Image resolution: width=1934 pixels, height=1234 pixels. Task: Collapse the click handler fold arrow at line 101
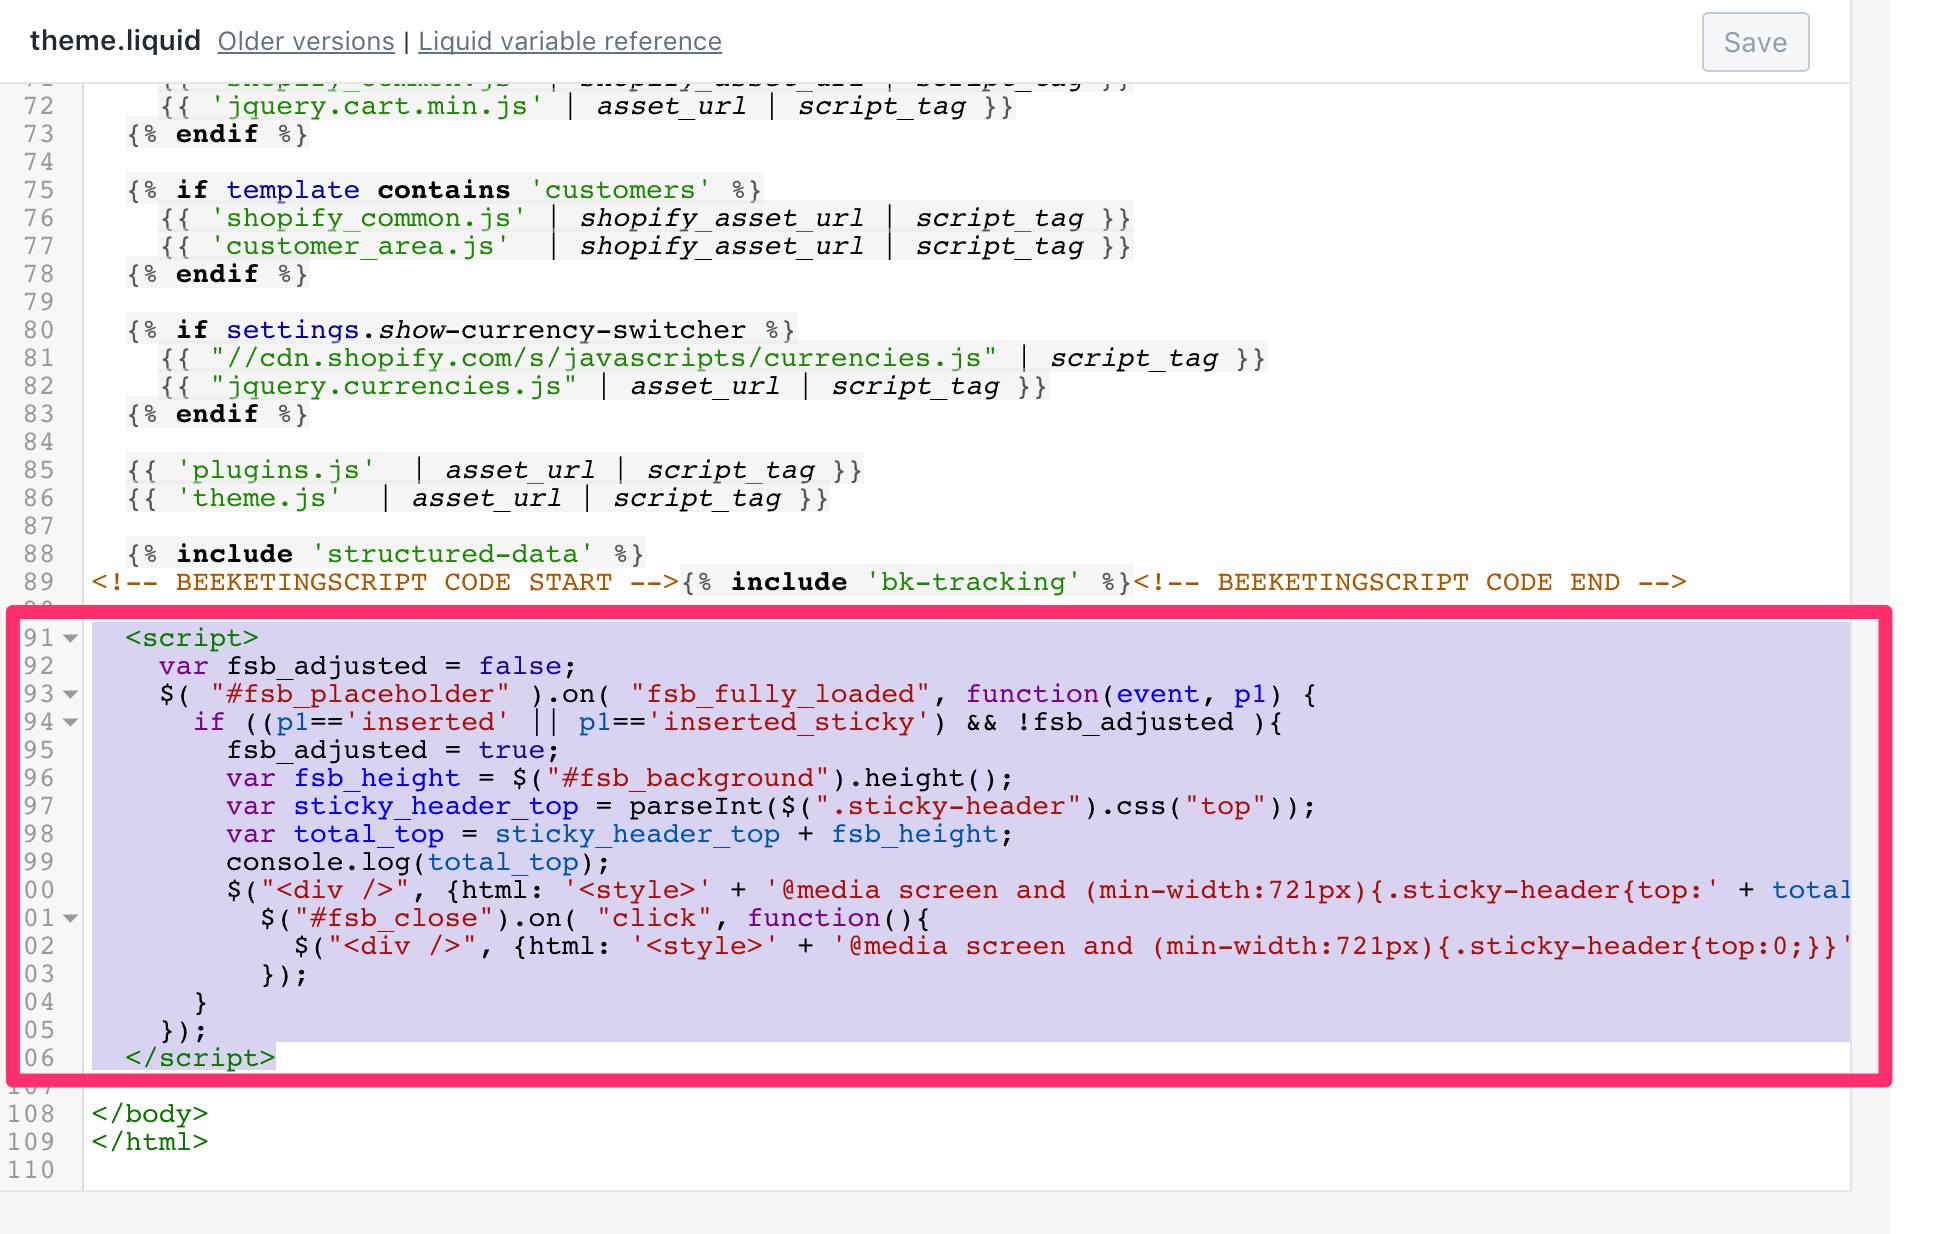click(71, 918)
